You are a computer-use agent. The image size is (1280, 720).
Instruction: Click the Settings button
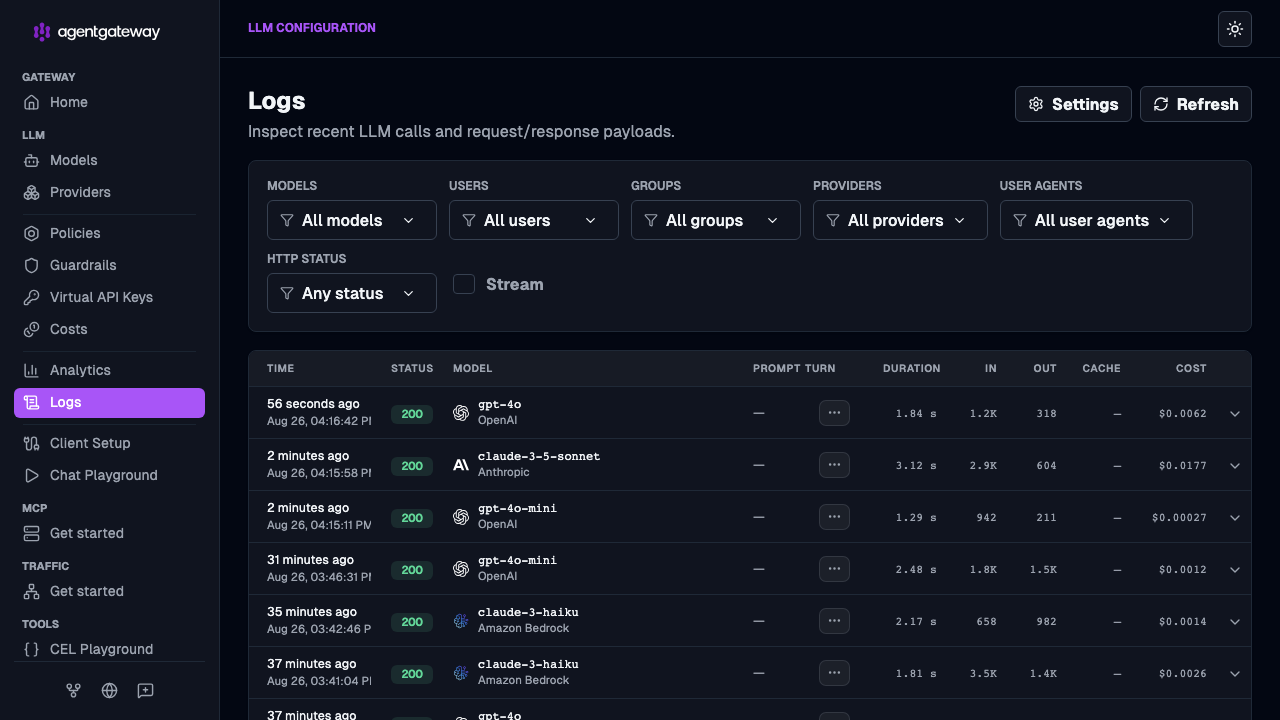(1073, 104)
